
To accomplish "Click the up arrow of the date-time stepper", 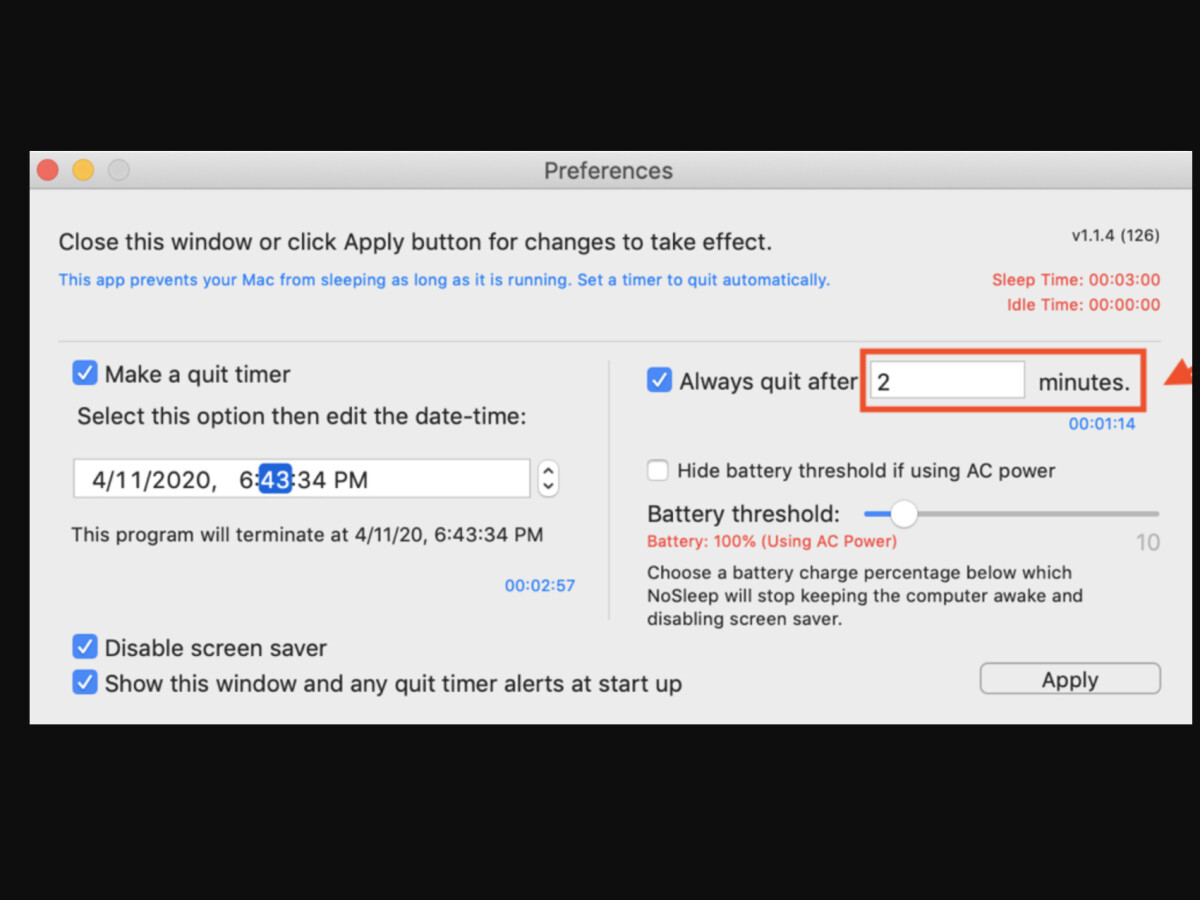I will tap(548, 470).
